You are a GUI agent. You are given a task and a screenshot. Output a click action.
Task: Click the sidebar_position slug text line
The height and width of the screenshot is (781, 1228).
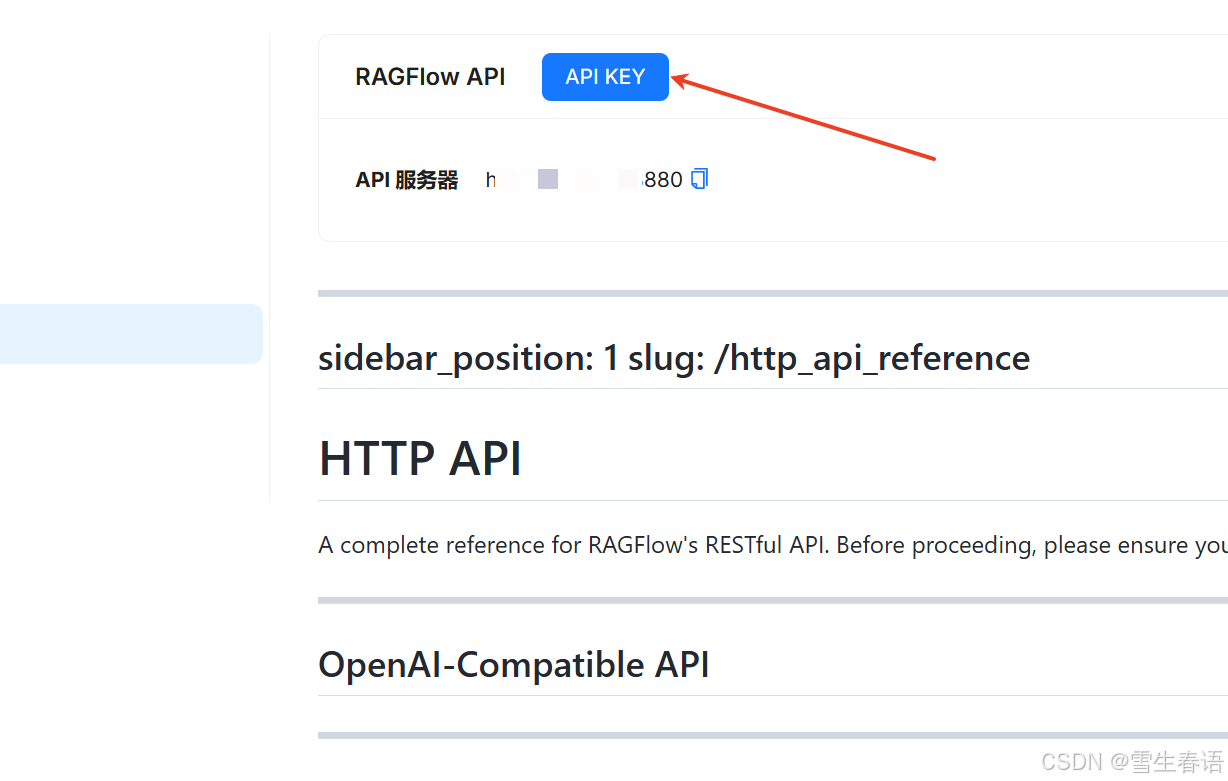673,357
